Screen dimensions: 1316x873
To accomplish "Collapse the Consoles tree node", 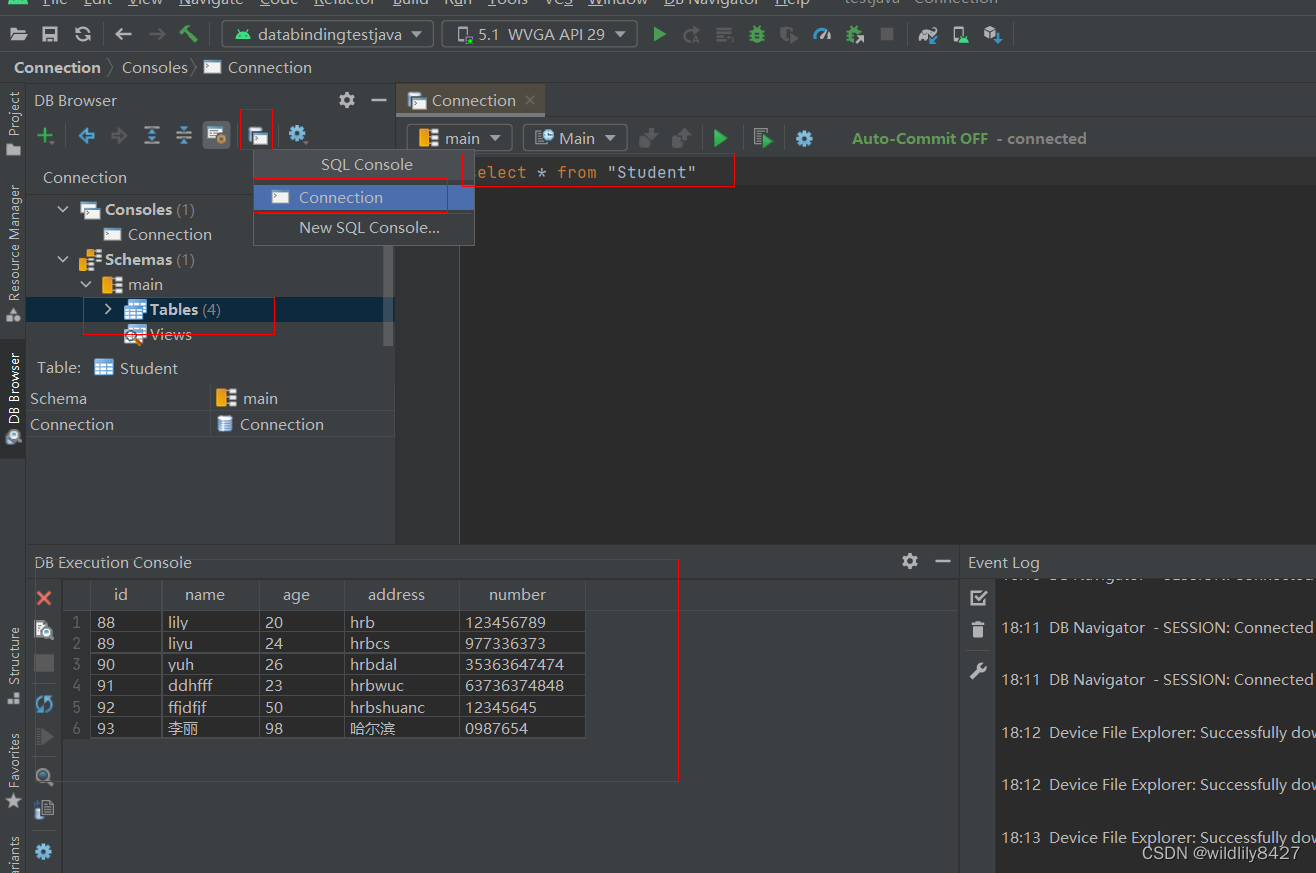I will click(x=64, y=209).
